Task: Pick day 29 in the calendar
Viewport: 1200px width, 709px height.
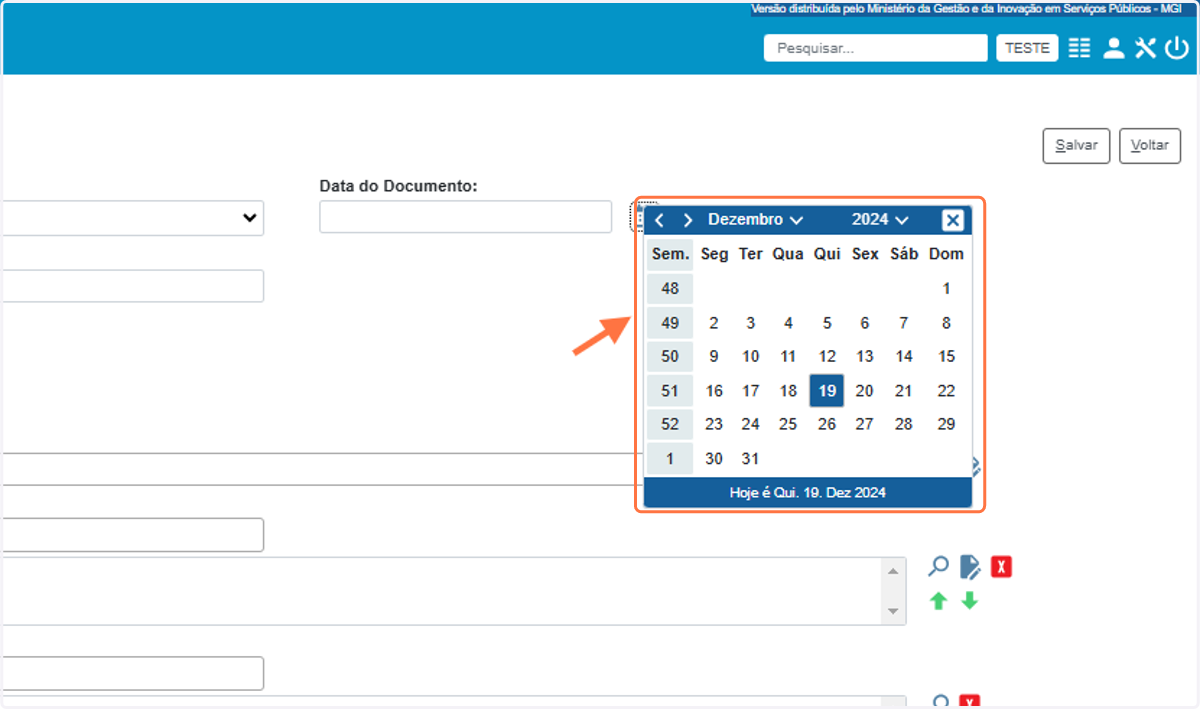Action: coord(946,424)
